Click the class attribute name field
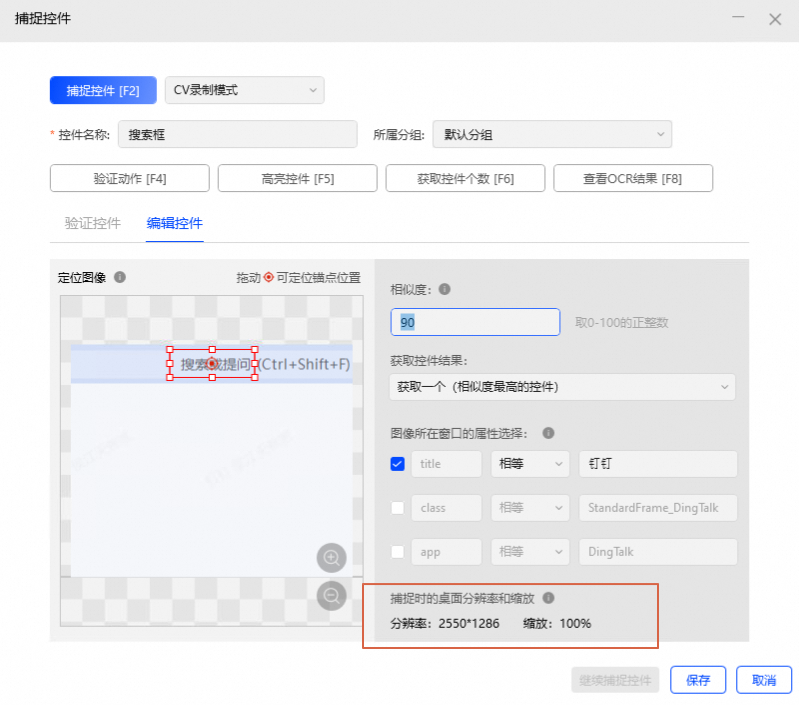The image size is (799, 705). (446, 508)
